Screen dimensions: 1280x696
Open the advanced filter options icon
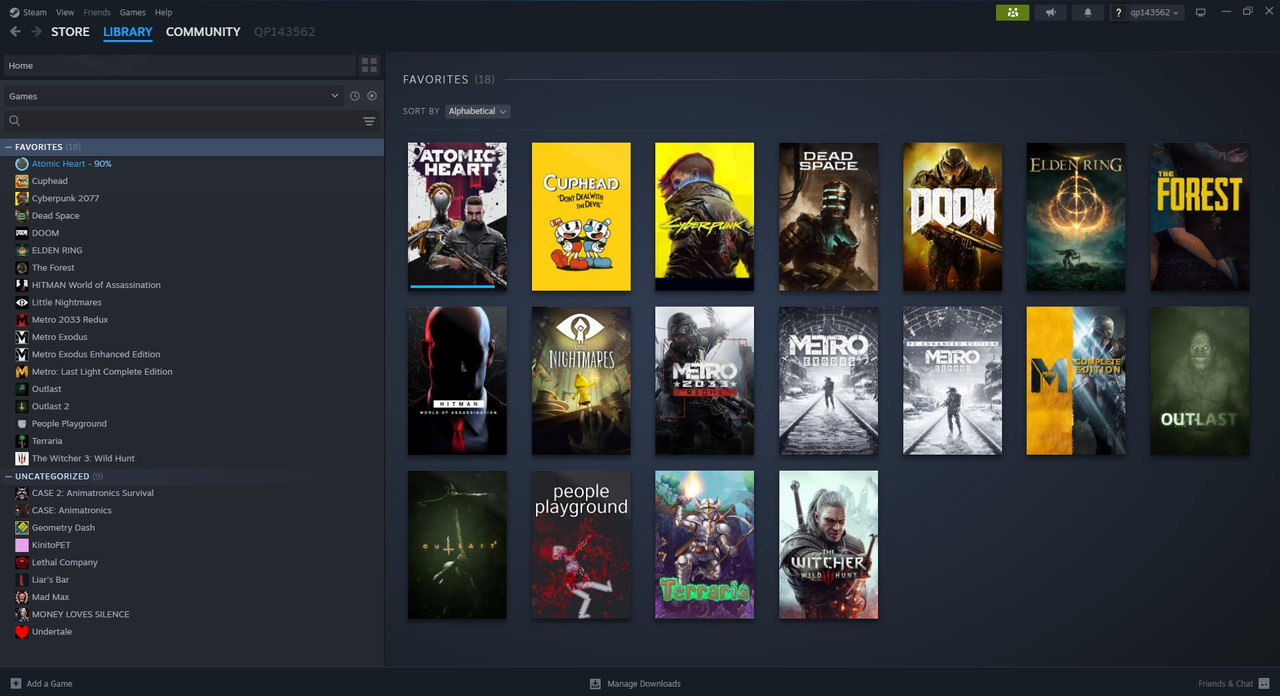pyautogui.click(x=369, y=121)
